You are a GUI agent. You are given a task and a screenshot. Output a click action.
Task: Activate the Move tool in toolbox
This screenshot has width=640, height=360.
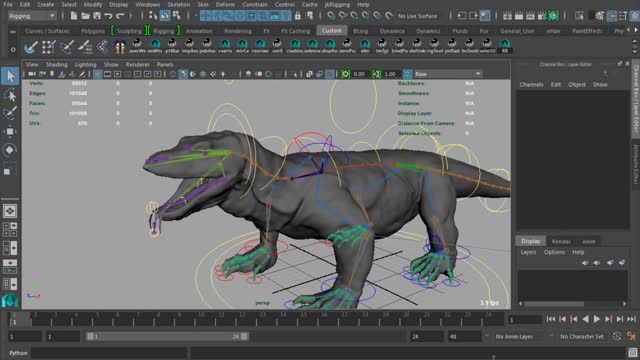[x=10, y=131]
